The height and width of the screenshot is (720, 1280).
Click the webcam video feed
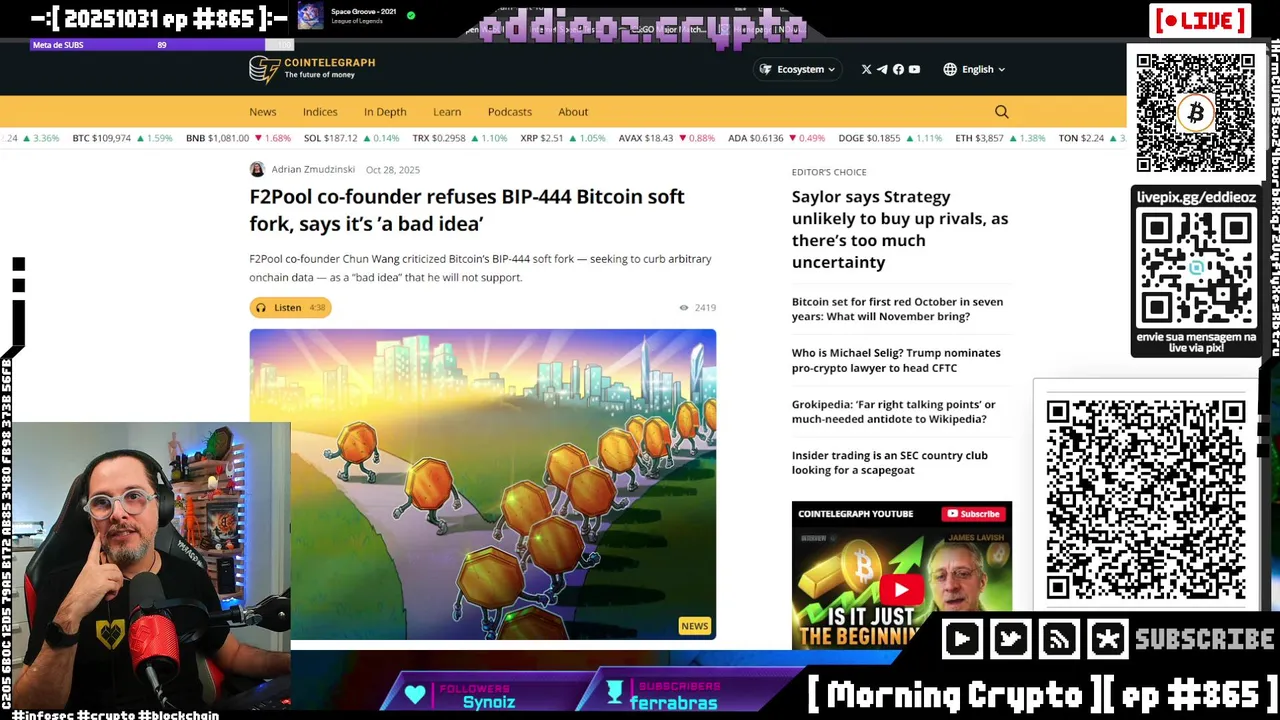coord(146,565)
